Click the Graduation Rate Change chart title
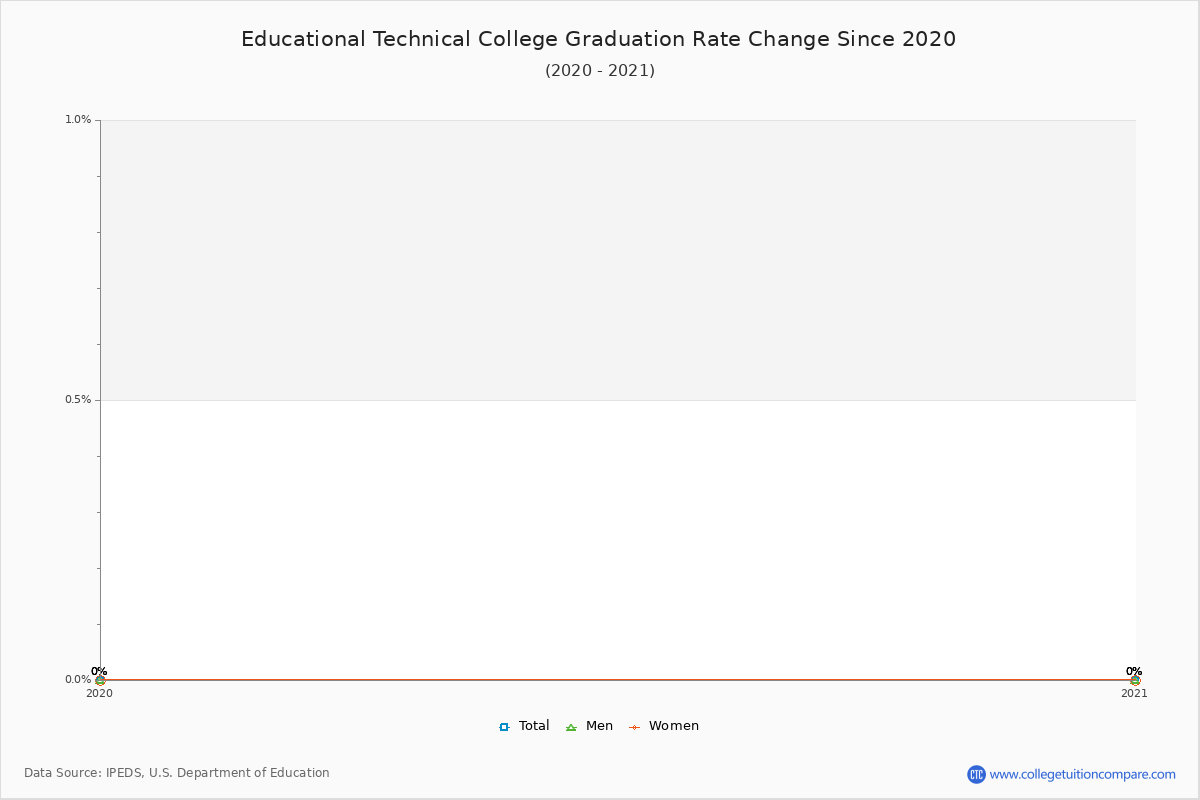Screen dimensions: 1200x800 pos(598,40)
